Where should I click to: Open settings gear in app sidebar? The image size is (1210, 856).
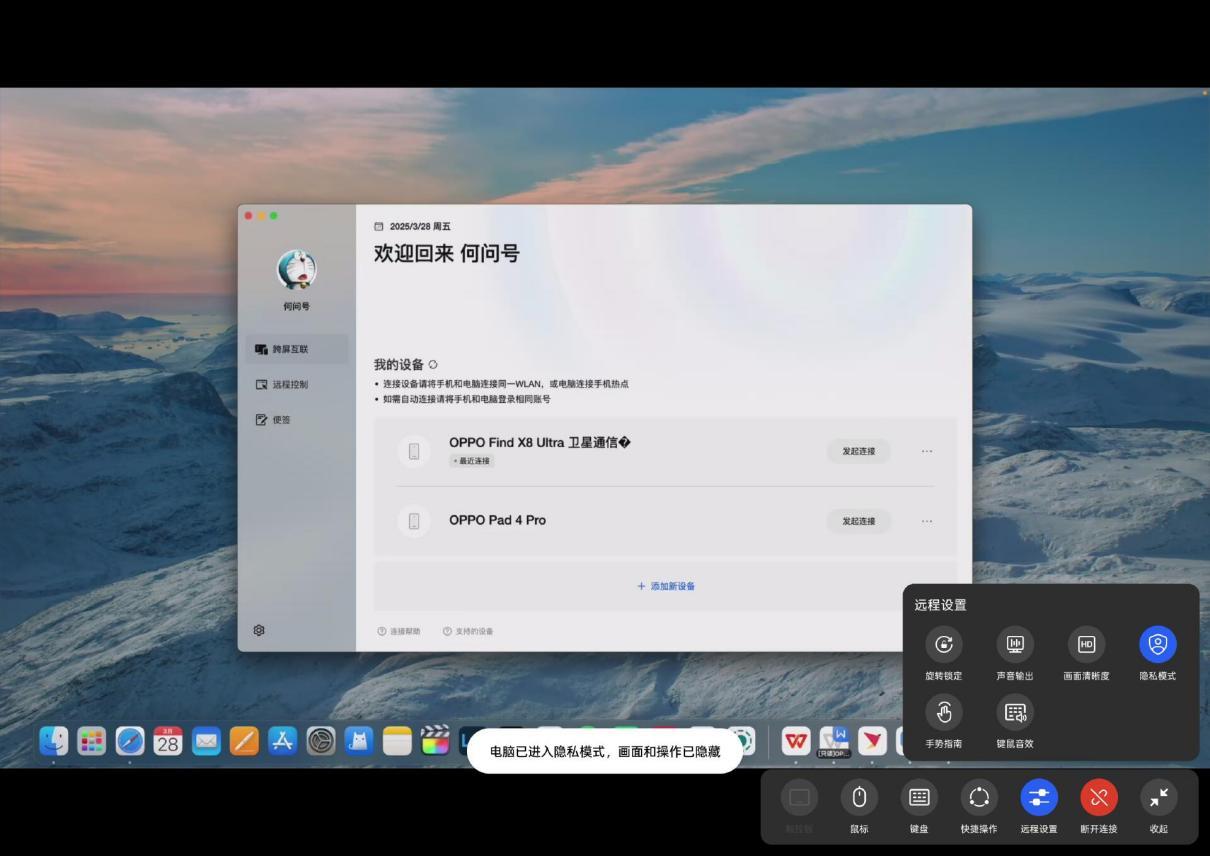tap(259, 630)
